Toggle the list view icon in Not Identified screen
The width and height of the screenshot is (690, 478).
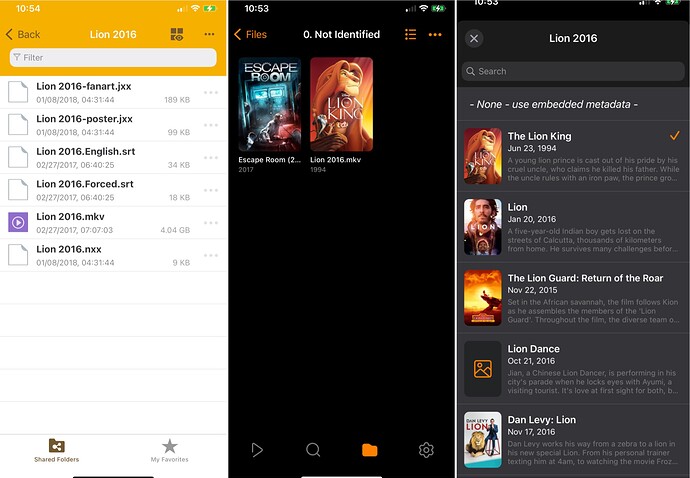pyautogui.click(x=410, y=34)
